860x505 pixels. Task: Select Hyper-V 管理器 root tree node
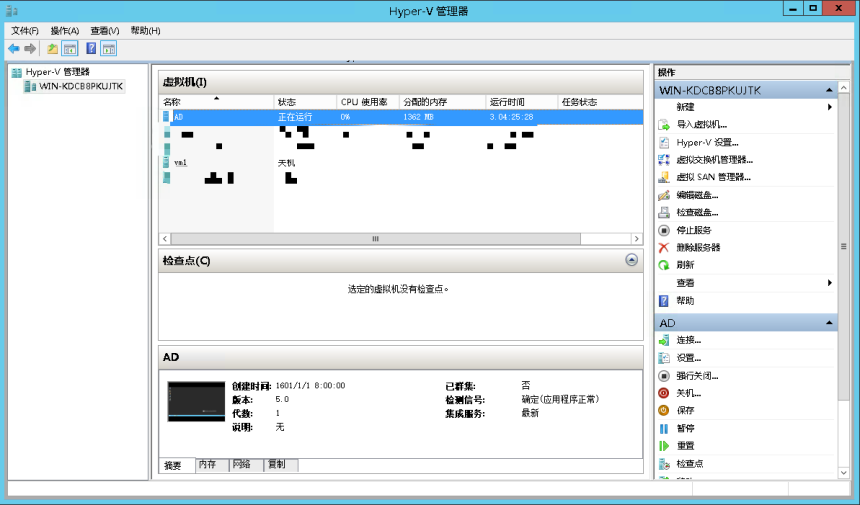click(57, 72)
